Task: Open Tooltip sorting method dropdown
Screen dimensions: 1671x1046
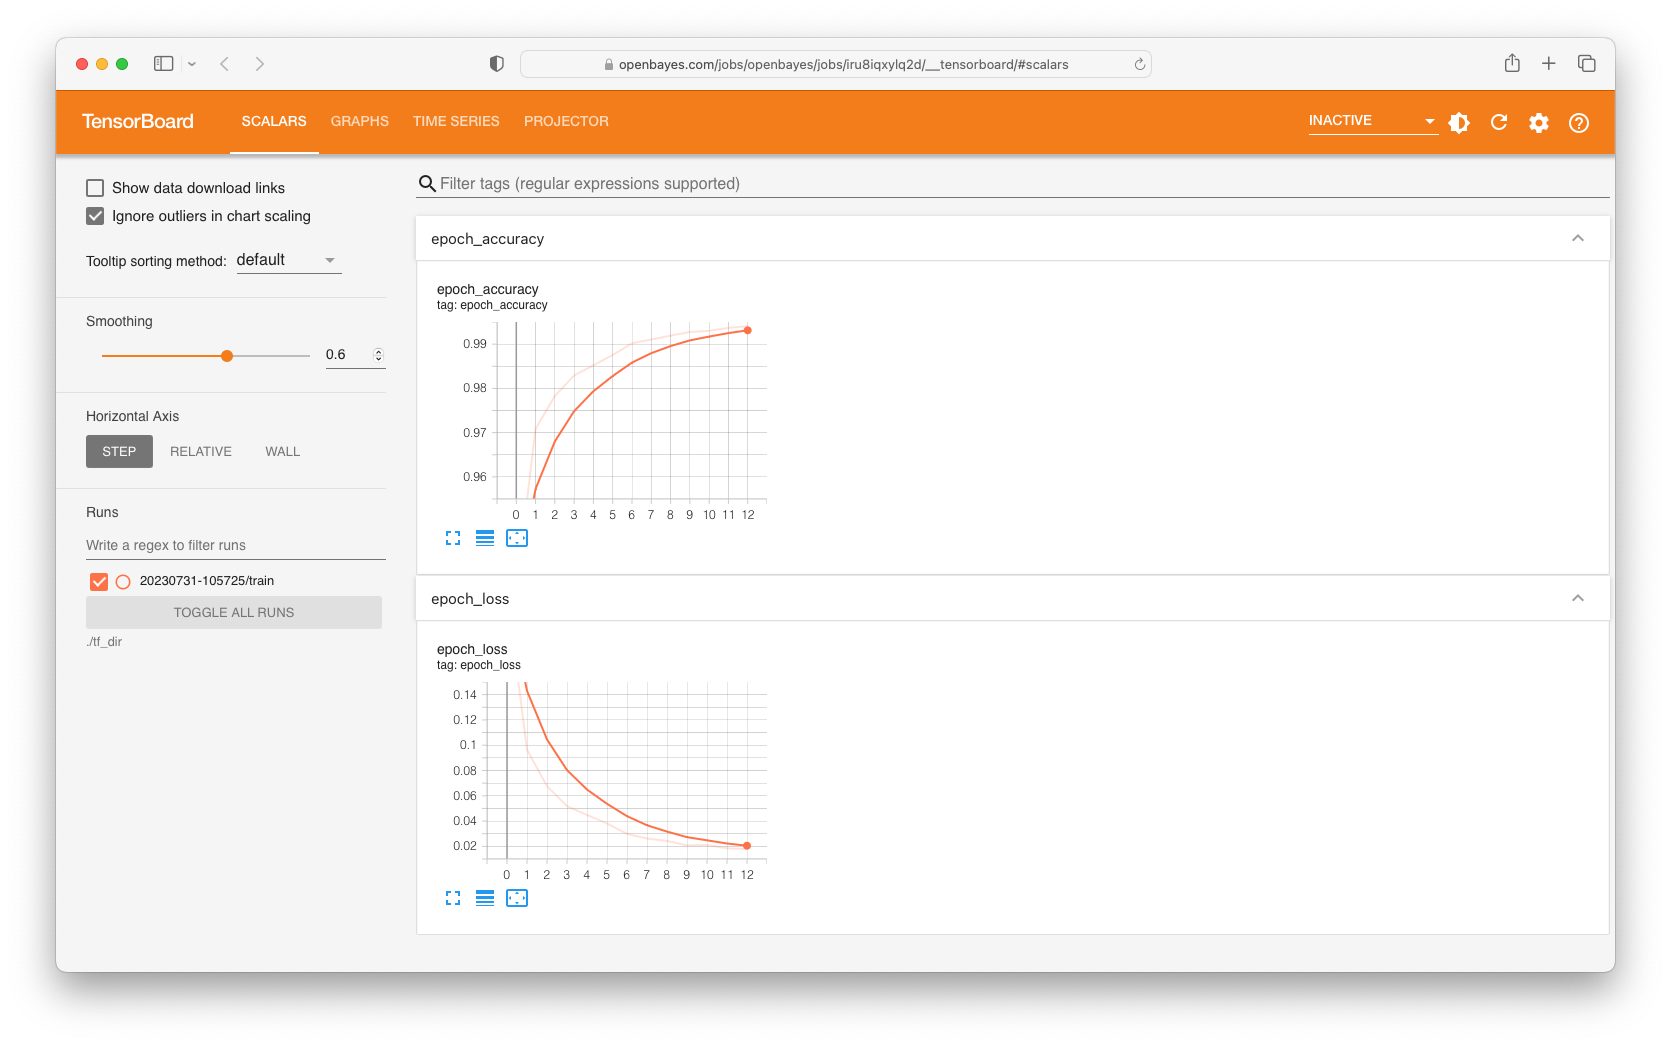Action: point(288,260)
